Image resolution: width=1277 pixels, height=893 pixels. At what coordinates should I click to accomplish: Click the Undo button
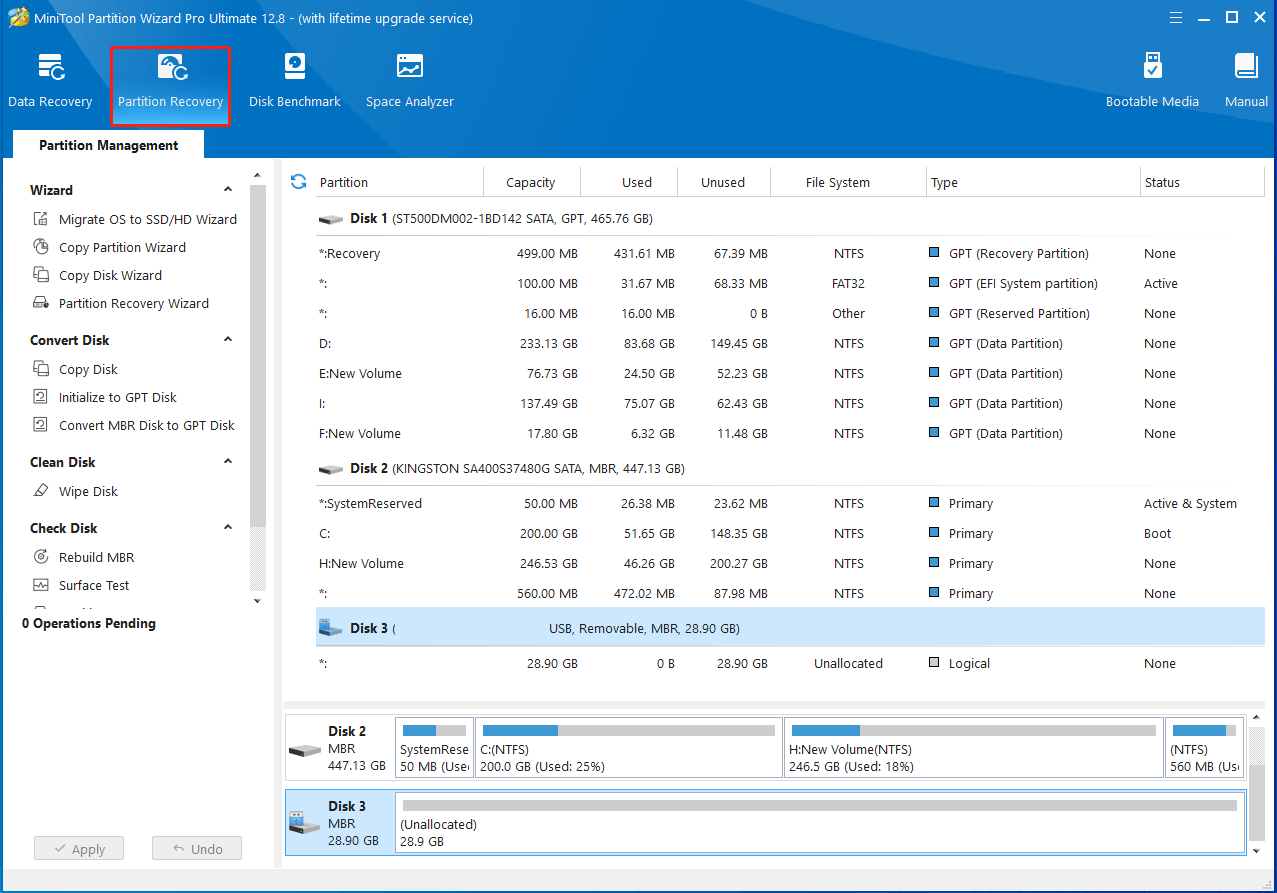pos(197,849)
